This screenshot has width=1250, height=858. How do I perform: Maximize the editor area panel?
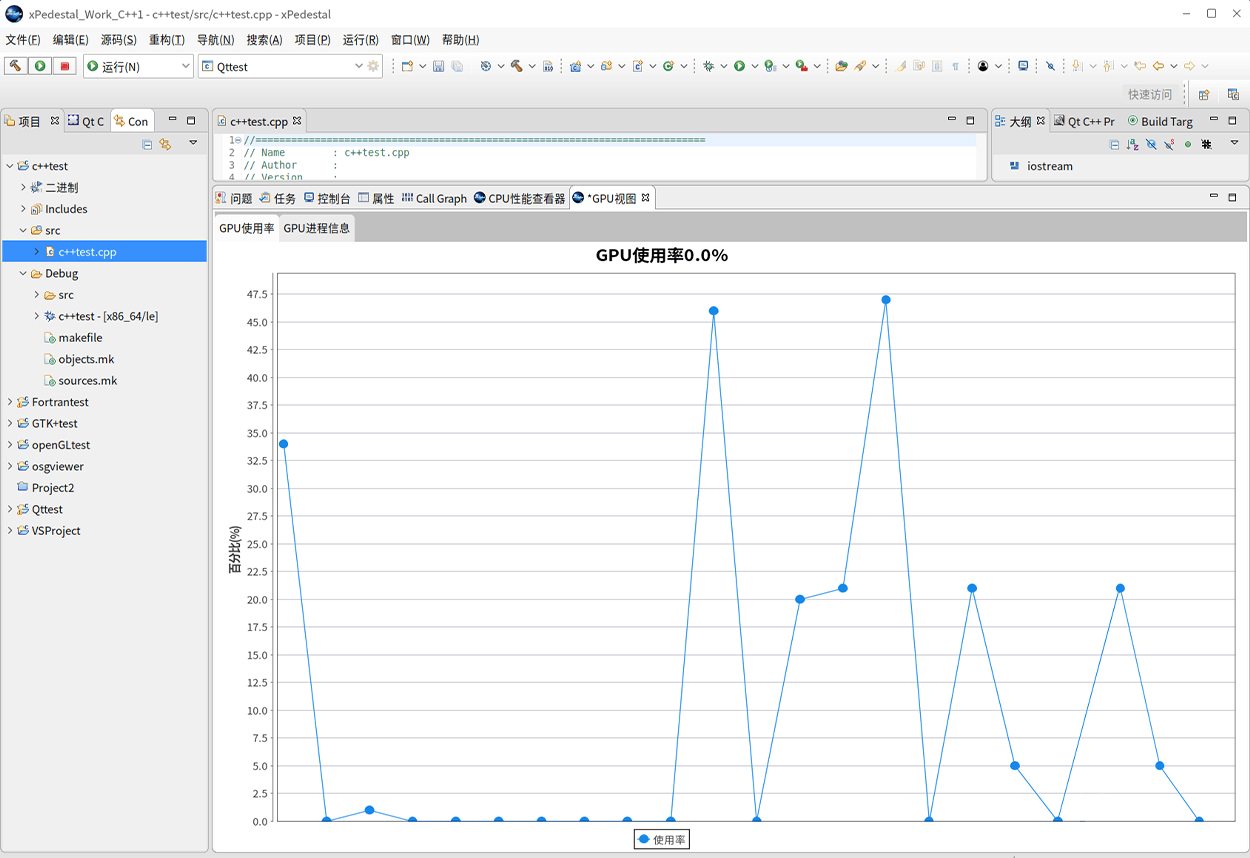pyautogui.click(x=970, y=120)
